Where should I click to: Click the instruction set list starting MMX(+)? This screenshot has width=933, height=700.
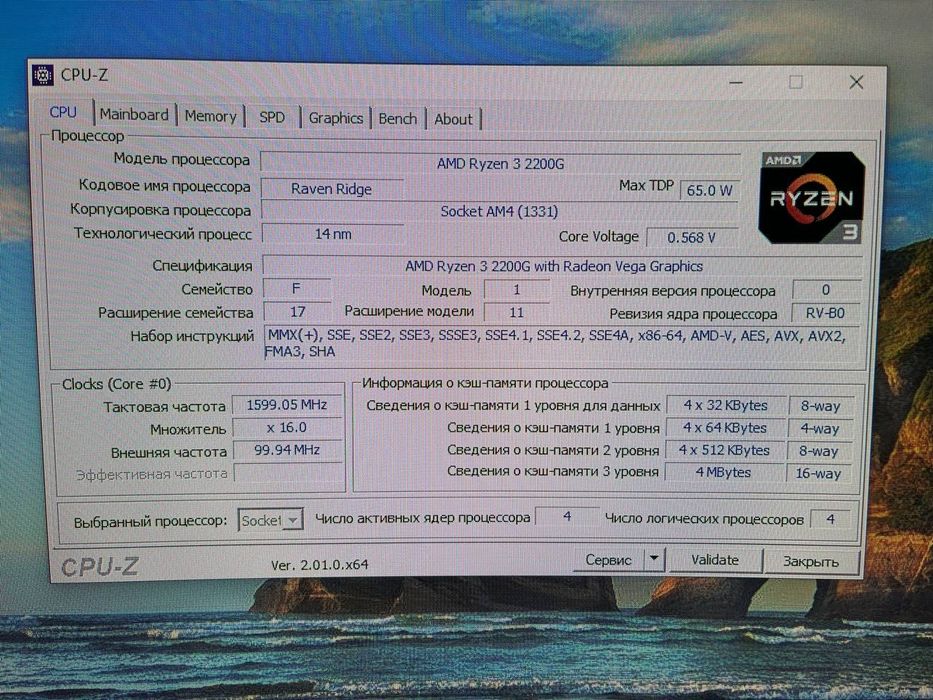click(562, 343)
